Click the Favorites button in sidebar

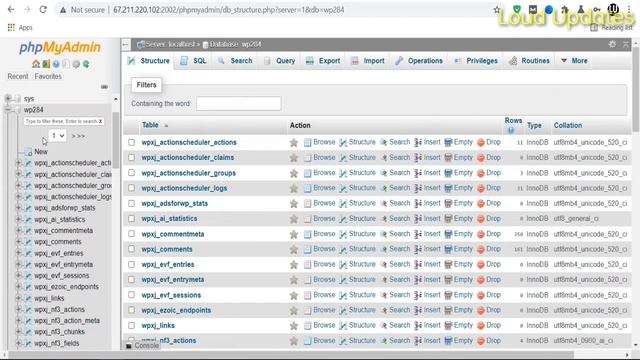tap(48, 76)
